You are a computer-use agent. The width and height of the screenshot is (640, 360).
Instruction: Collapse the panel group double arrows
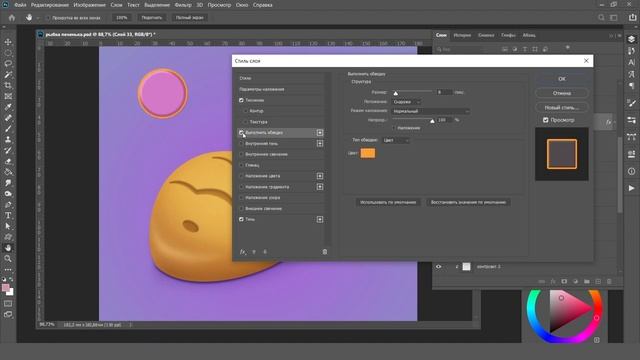tap(611, 36)
